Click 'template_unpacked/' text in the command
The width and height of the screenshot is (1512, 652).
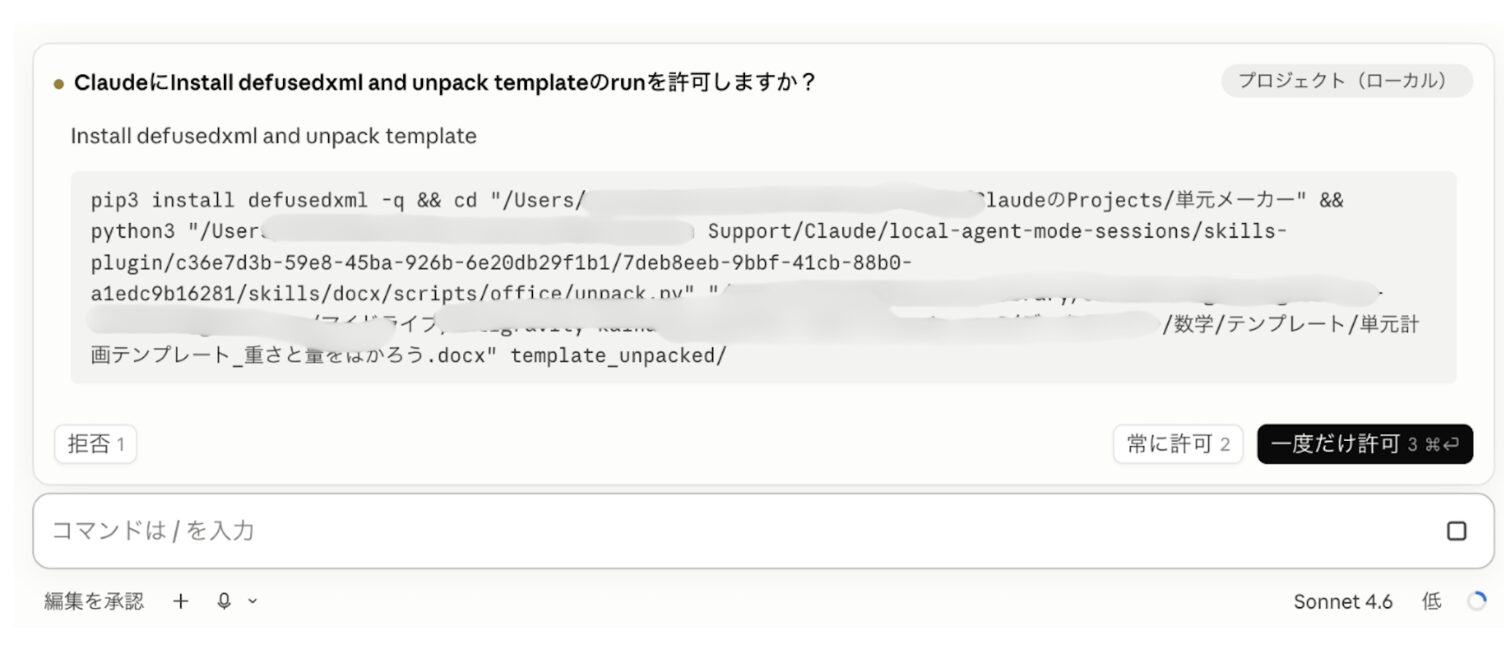click(x=618, y=355)
